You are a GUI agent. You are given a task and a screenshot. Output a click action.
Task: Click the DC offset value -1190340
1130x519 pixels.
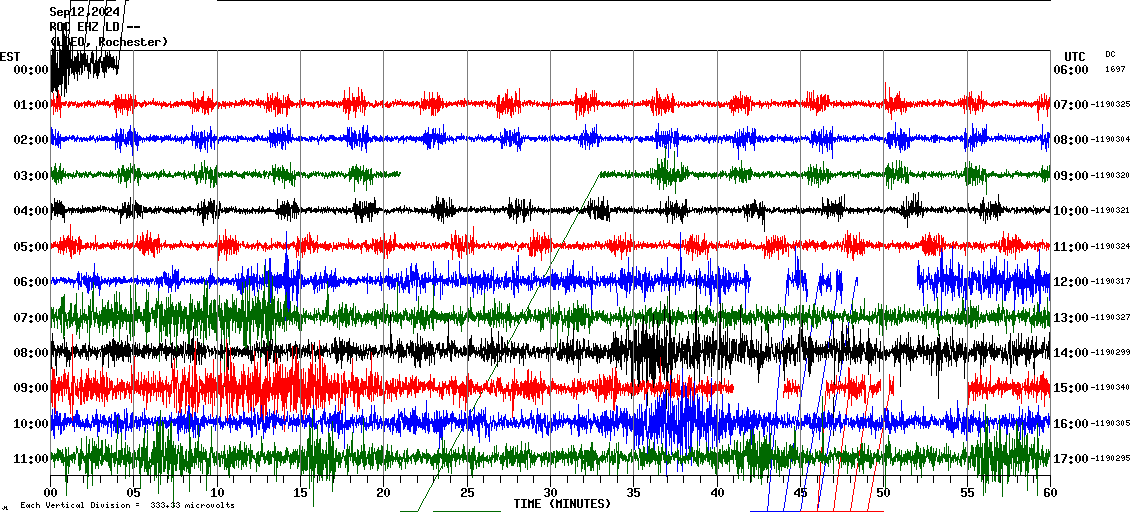coord(1111,388)
